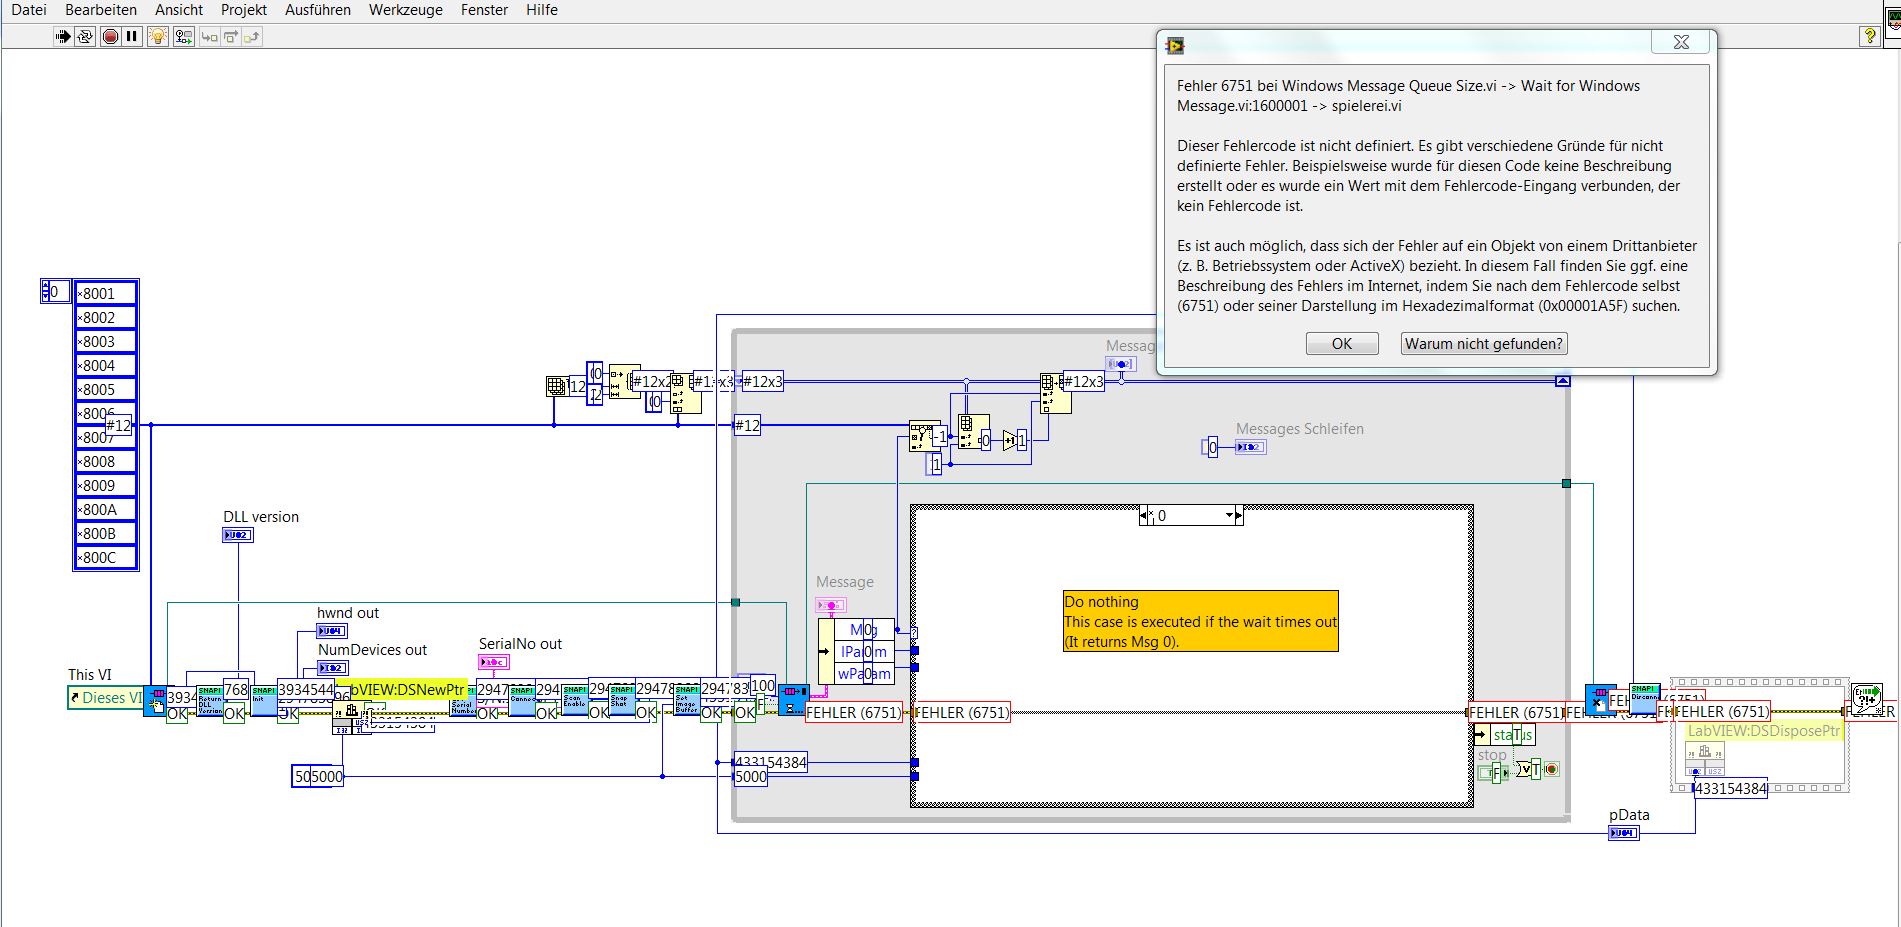Click the Step Into toolbar icon
The width and height of the screenshot is (1901, 927).
[209, 37]
